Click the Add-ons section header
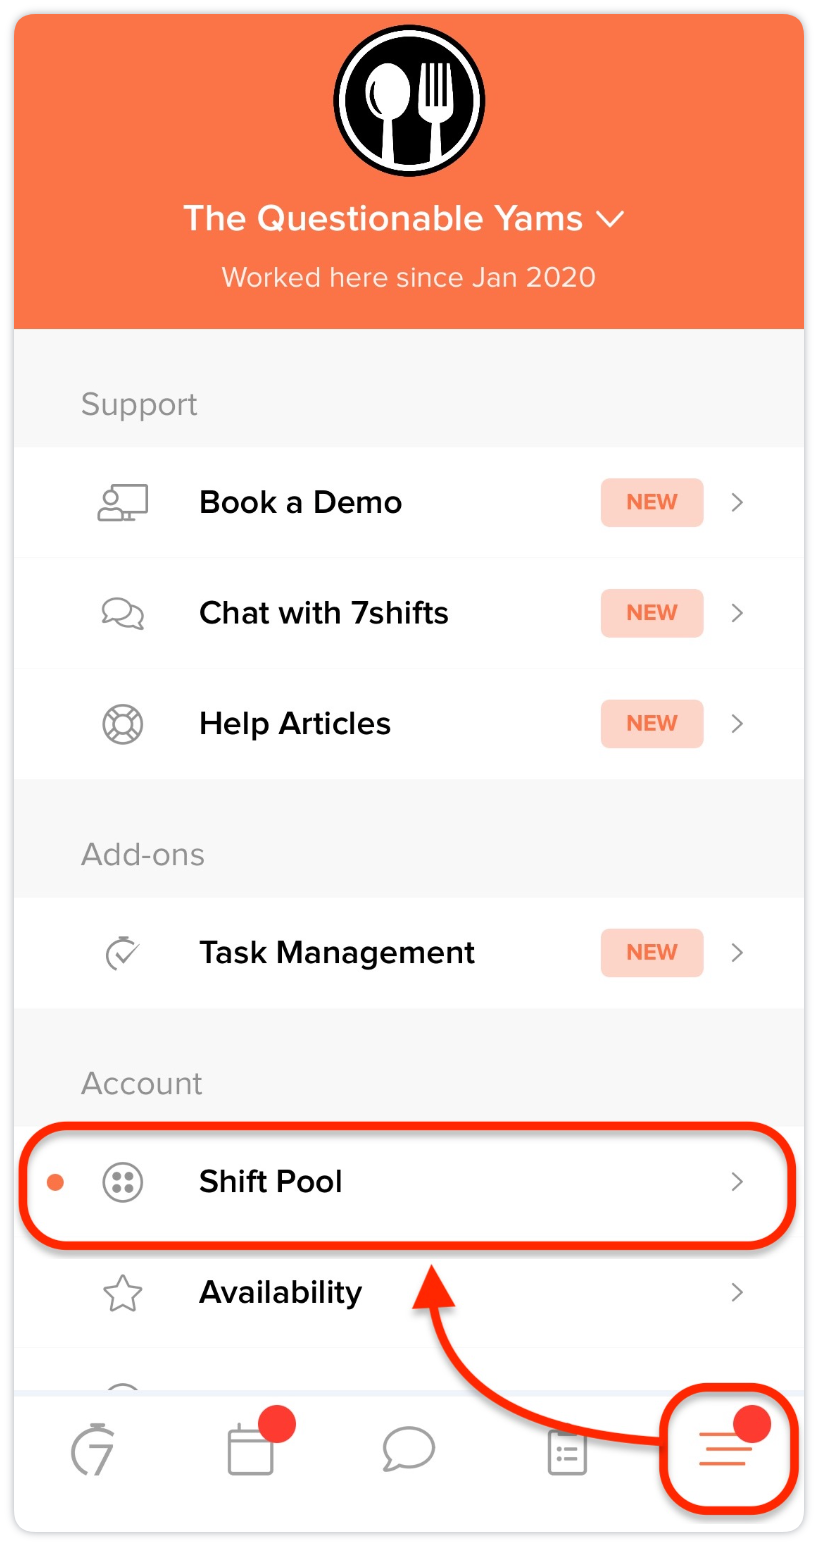Screen dimensions: 818x1546 click(143, 854)
